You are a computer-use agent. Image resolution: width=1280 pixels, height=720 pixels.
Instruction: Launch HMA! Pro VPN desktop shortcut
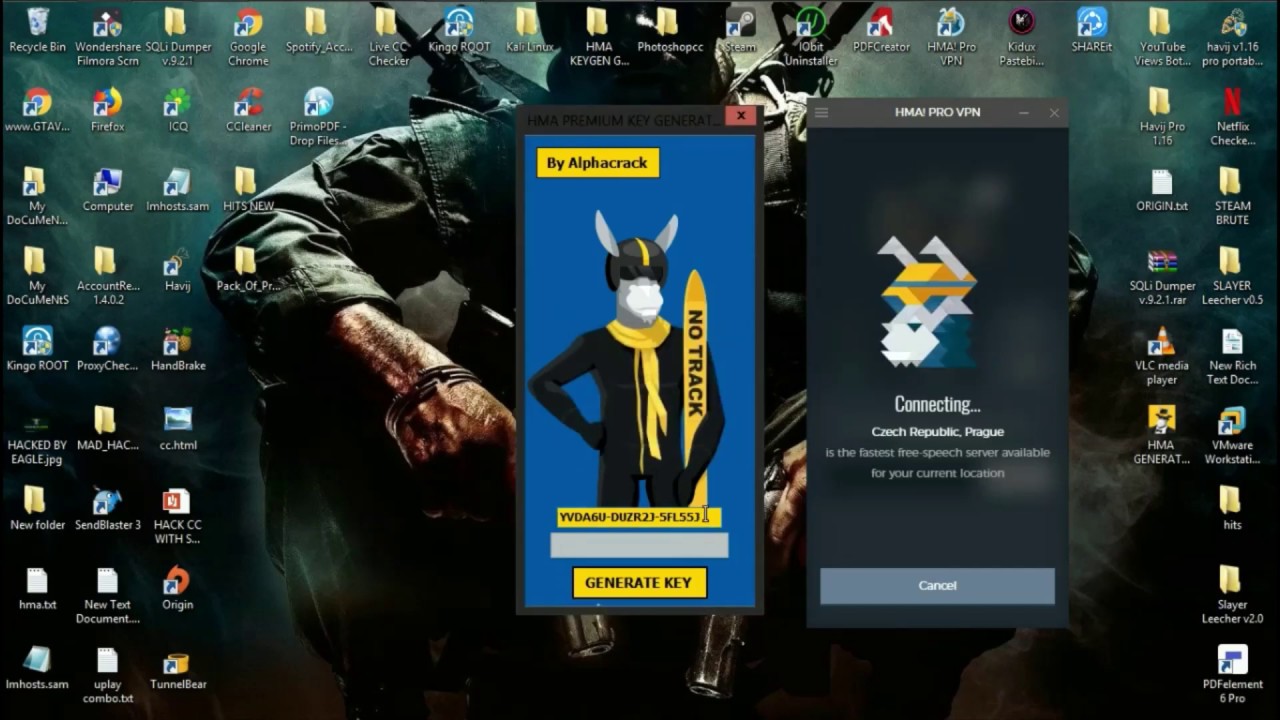coord(951,37)
